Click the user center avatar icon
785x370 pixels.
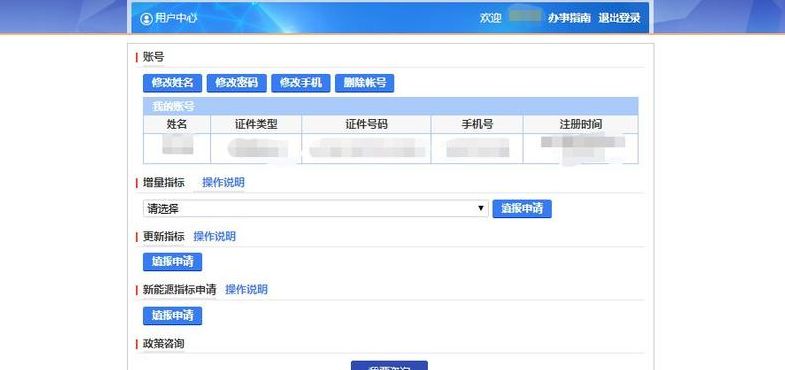pos(146,19)
